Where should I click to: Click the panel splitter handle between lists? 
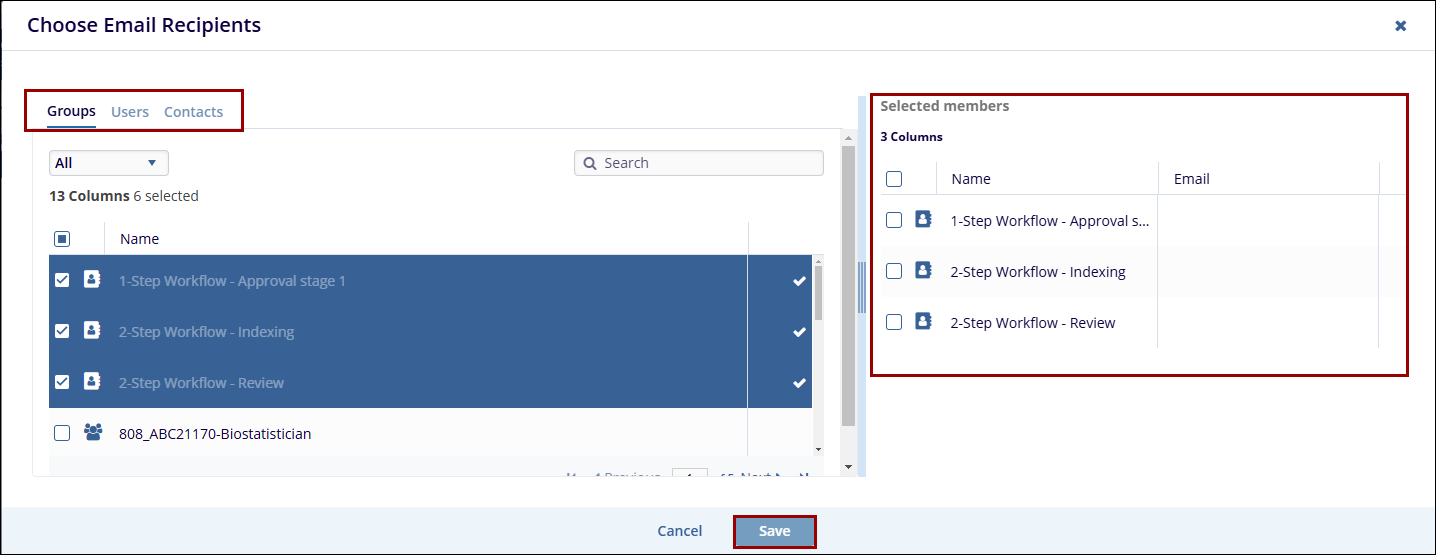point(861,288)
